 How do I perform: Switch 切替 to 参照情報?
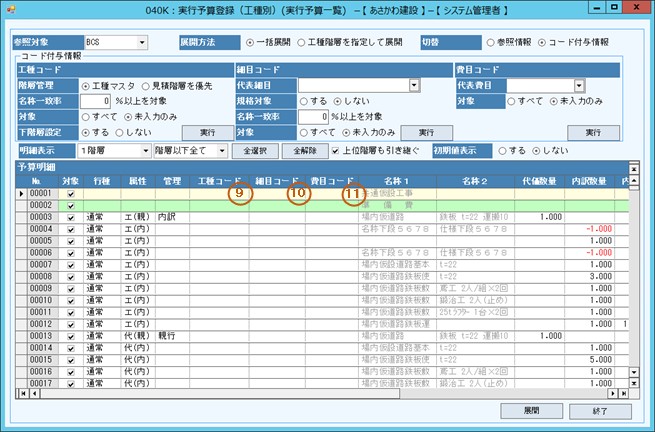tap(490, 44)
